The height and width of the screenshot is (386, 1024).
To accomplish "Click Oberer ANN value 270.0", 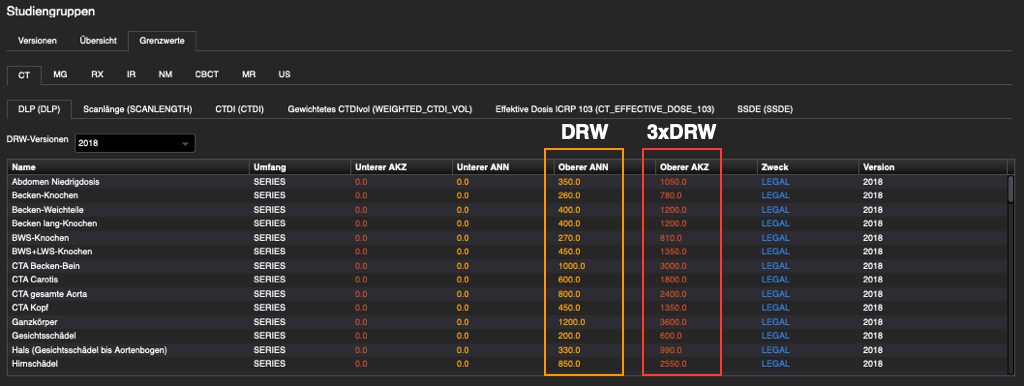I will click(x=568, y=238).
